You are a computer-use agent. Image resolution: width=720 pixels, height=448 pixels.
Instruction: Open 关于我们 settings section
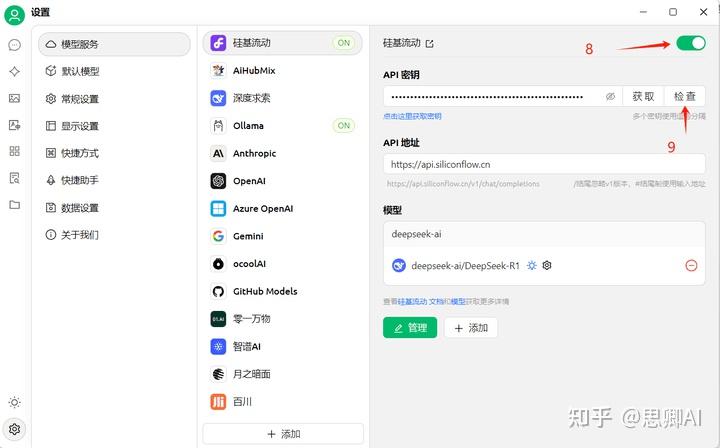114,235
